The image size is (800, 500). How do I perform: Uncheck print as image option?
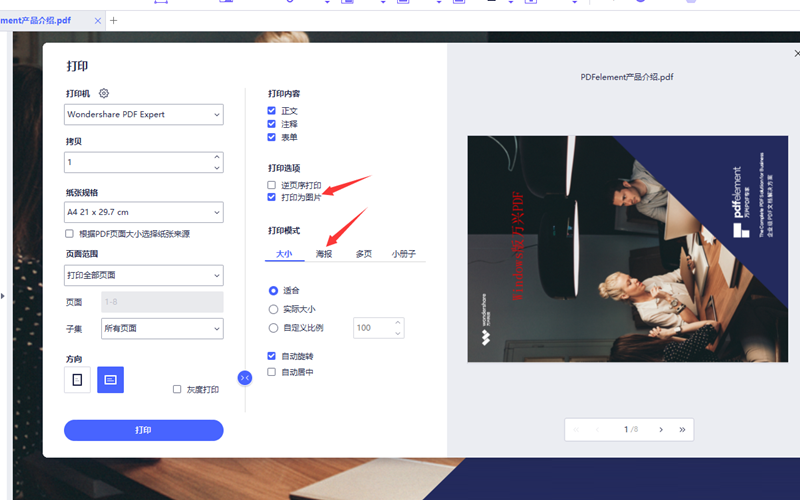[272, 198]
